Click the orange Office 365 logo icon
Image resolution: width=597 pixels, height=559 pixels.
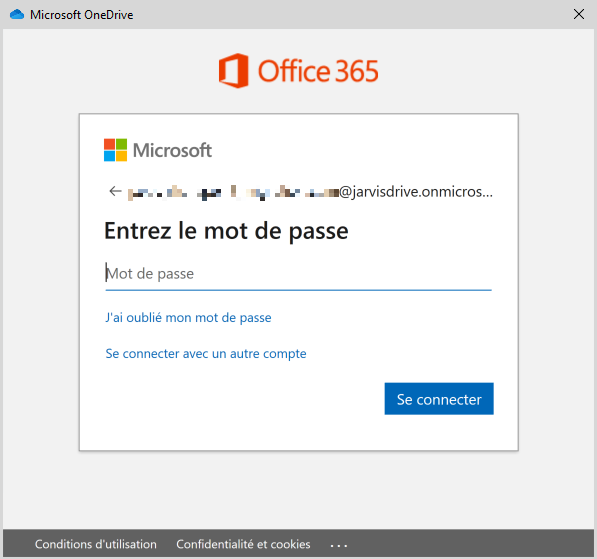coord(233,71)
